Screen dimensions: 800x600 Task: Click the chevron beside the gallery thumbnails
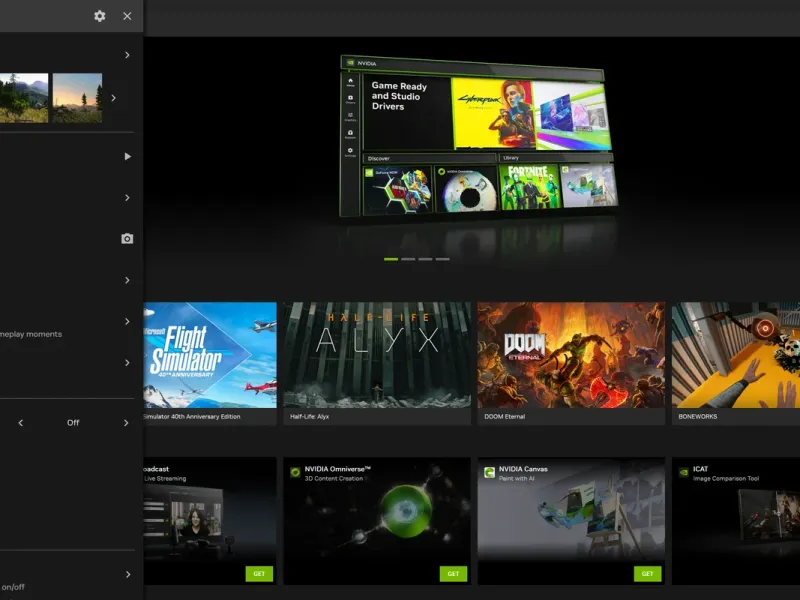pos(113,98)
